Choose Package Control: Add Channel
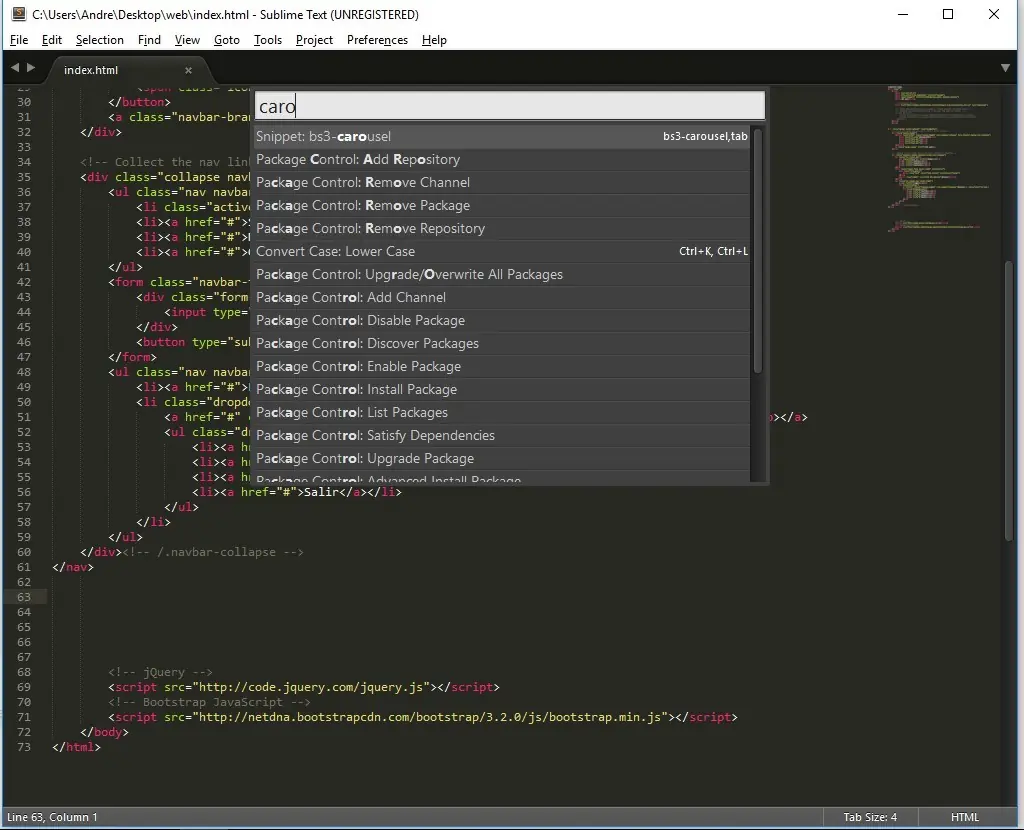1024x830 pixels. click(x=502, y=297)
